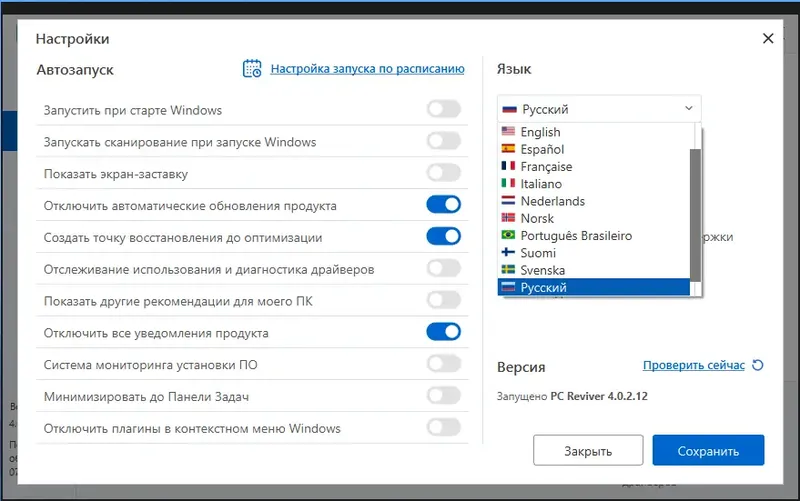Click the Закрыть button
800x501 pixels.
588,450
